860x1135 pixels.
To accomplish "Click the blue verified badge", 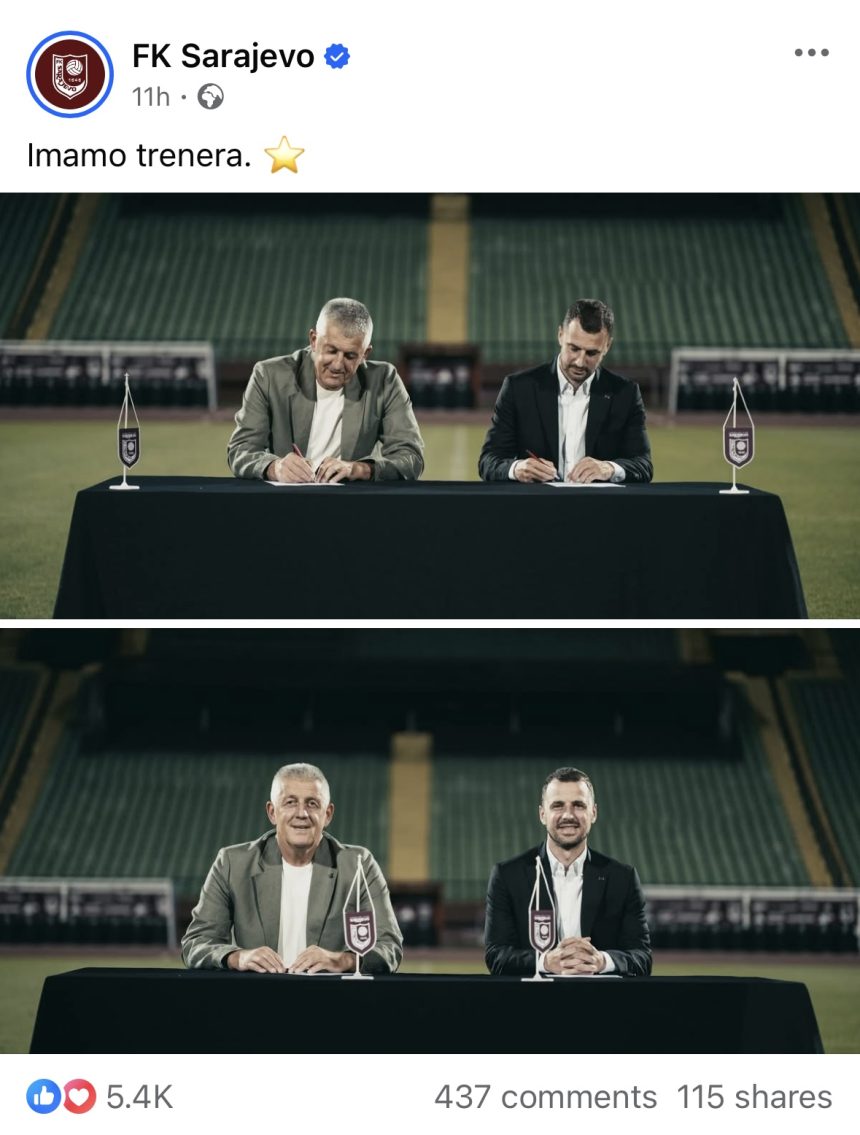I will (337, 56).
